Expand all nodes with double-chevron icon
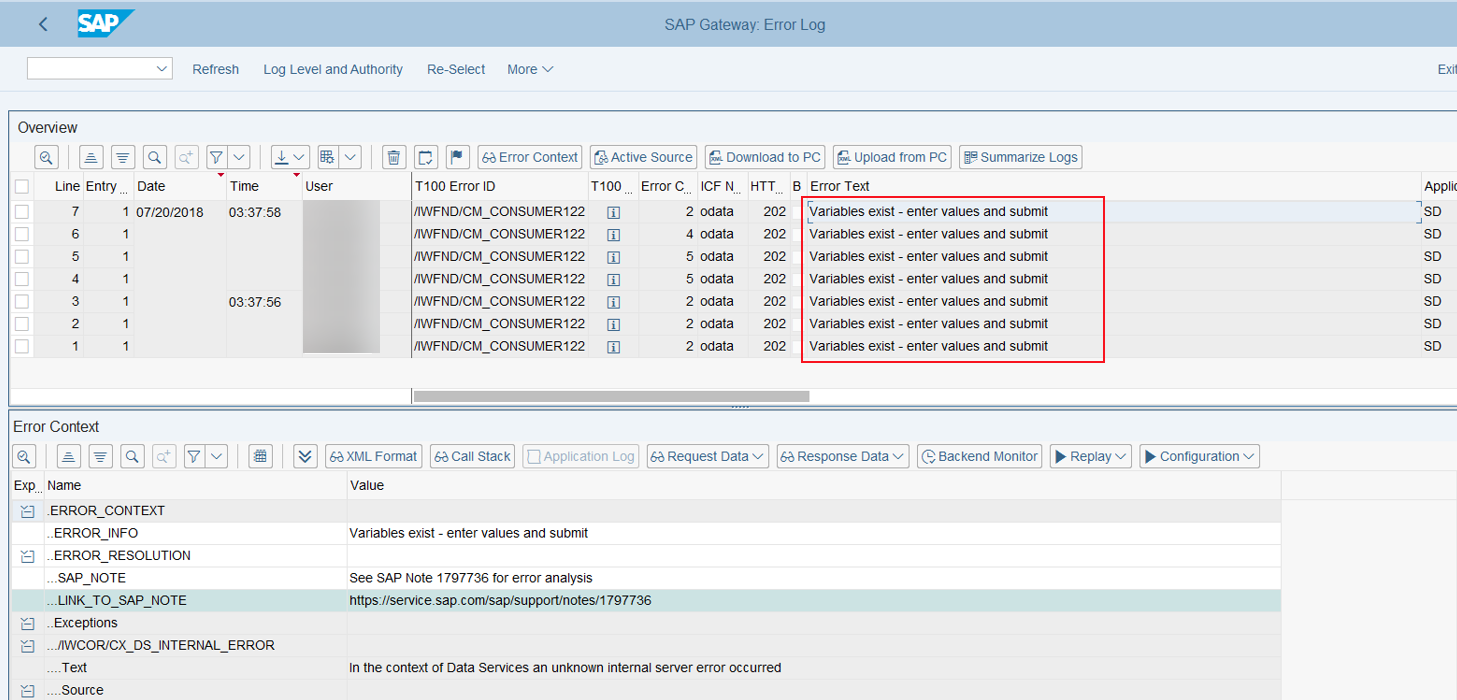Viewport: 1457px width, 700px height. [306, 456]
